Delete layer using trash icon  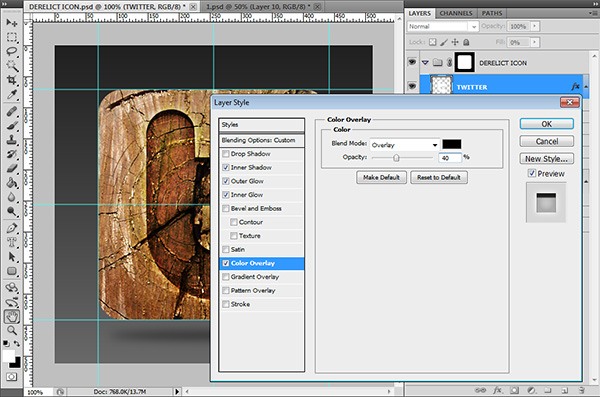(582, 390)
